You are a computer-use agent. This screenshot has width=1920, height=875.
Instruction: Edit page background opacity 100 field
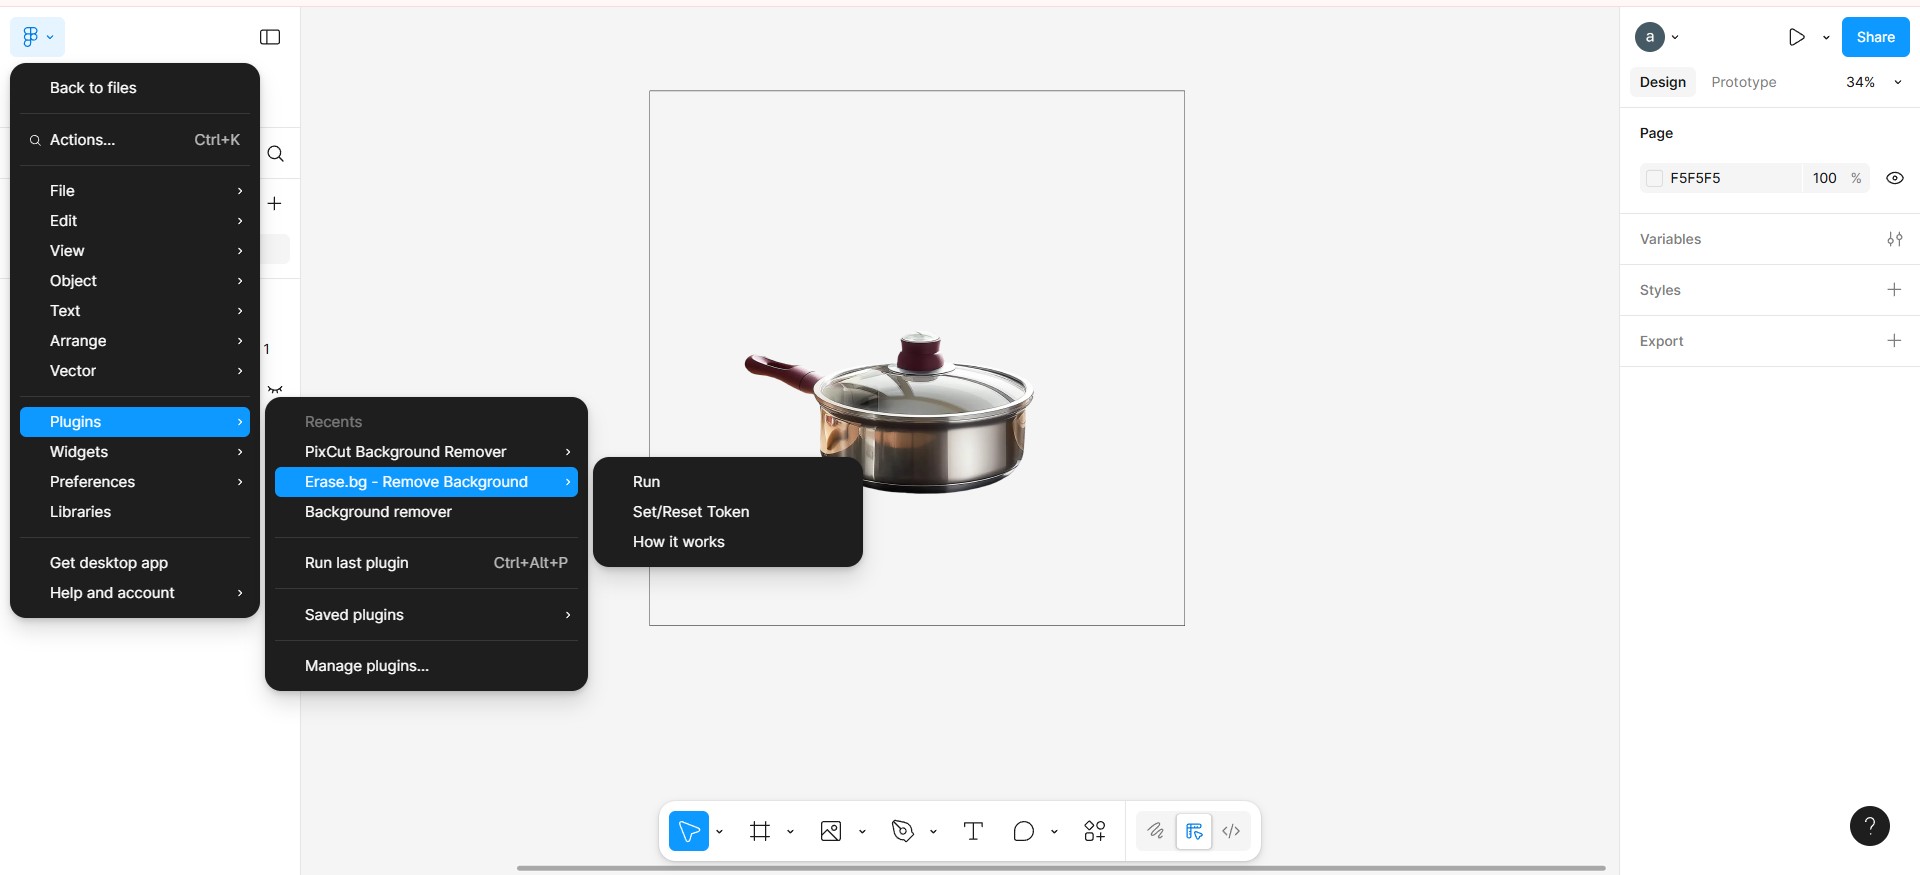[x=1824, y=178]
